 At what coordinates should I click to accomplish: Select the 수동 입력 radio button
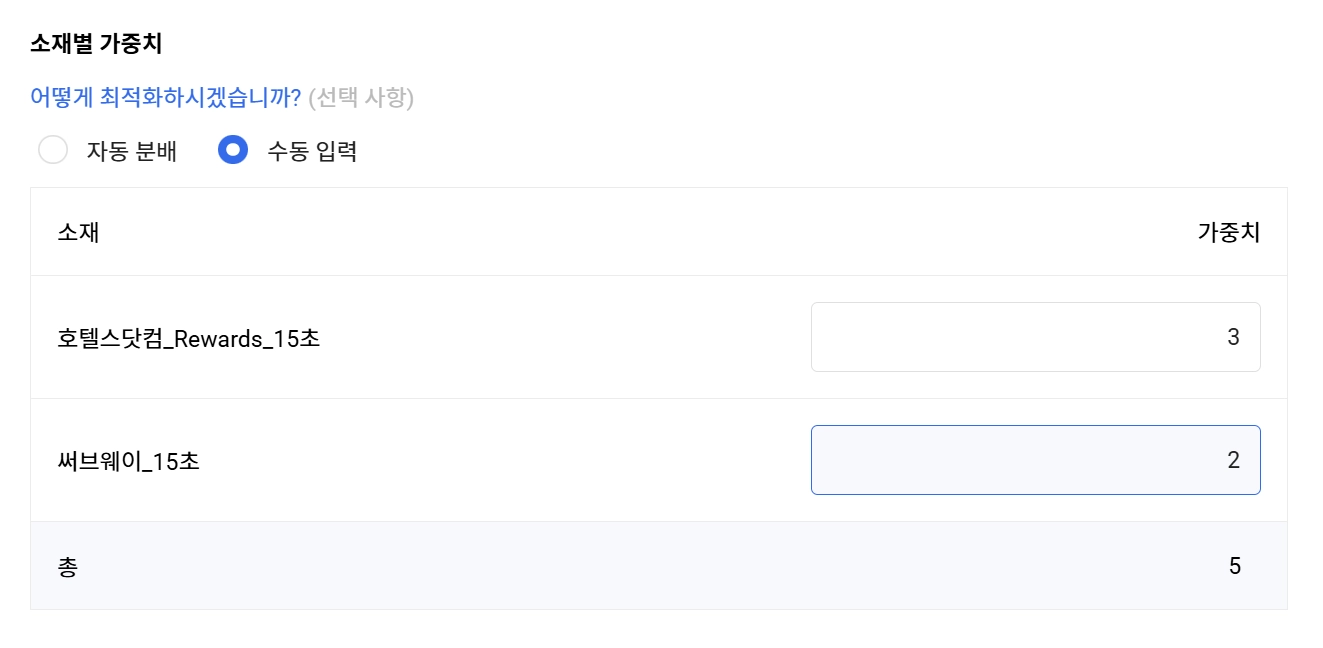(x=233, y=151)
